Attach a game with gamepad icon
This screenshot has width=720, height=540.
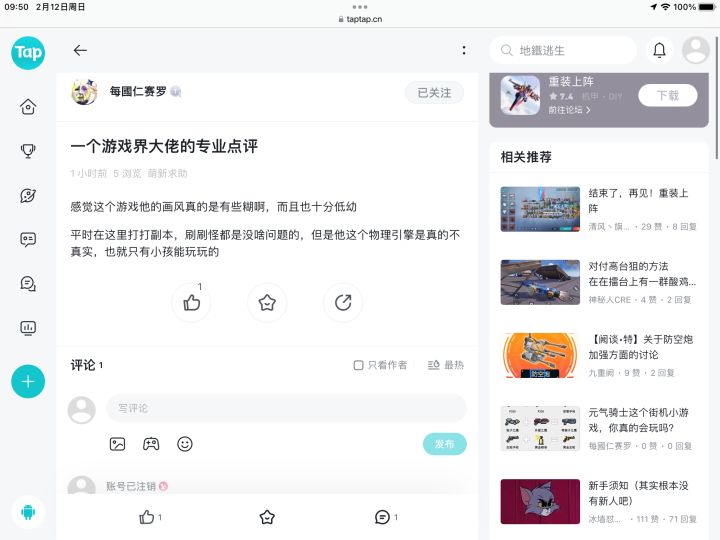pyautogui.click(x=151, y=444)
